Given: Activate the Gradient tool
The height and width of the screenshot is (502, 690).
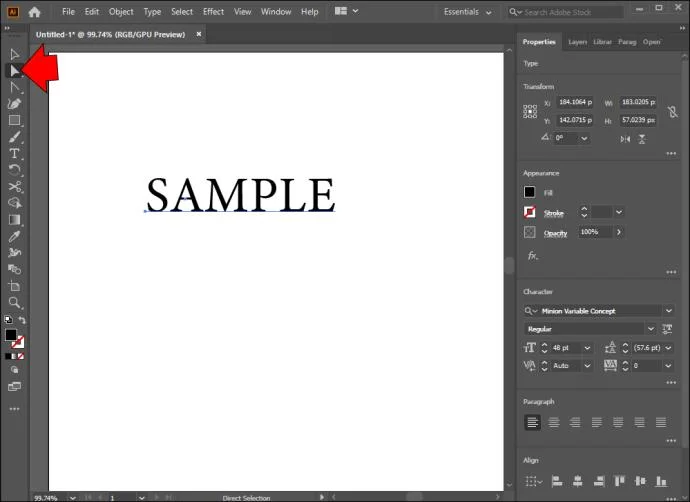Looking at the screenshot, I should (14, 220).
